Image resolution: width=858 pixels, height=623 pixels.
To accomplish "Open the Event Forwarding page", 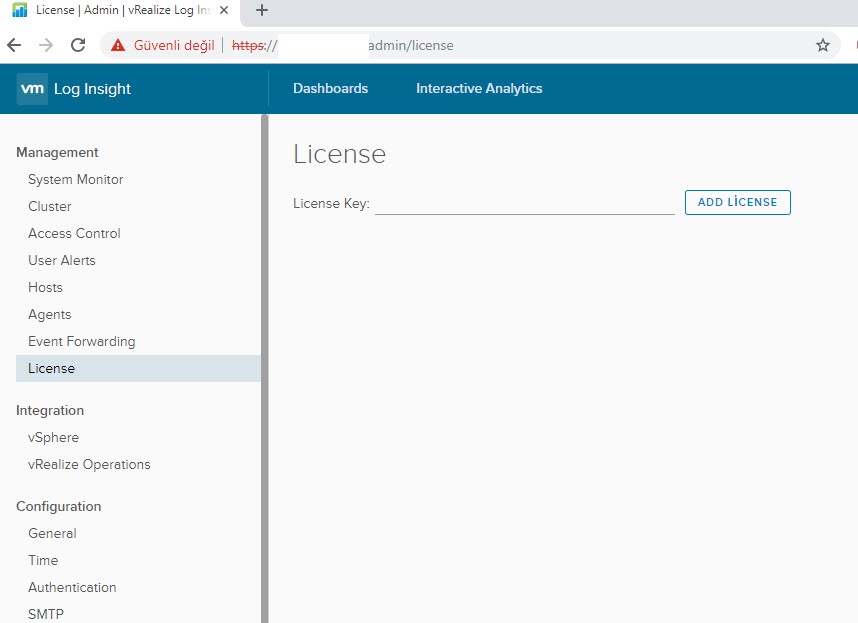I will click(x=81, y=342).
